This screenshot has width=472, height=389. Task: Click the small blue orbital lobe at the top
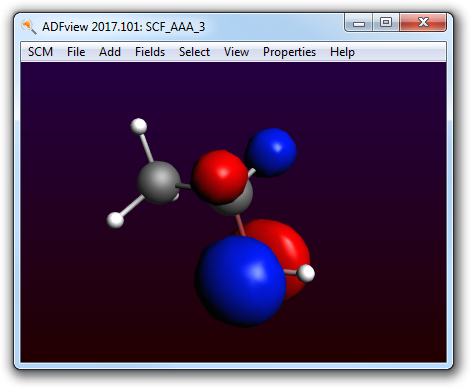(x=271, y=152)
